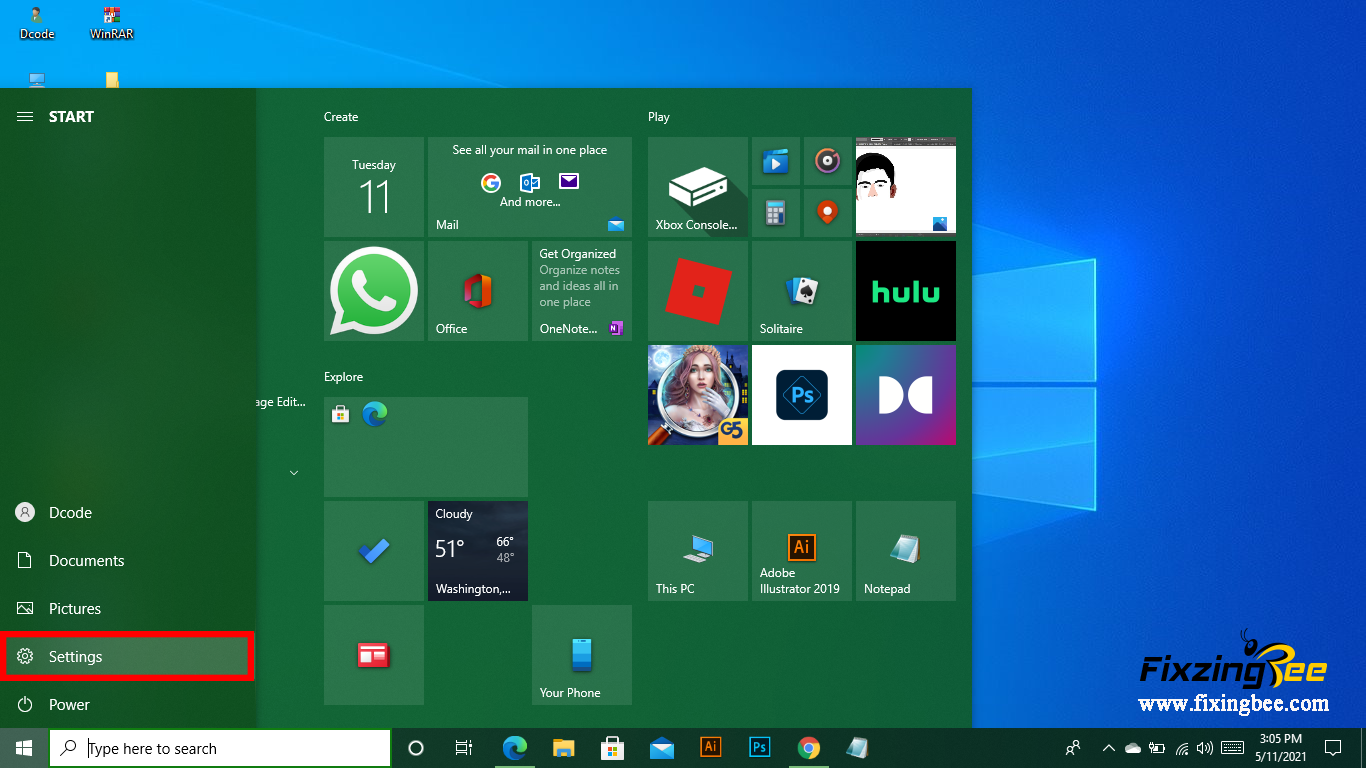Launch Adobe Illustrator 2019 tile
Viewport: 1366px width, 768px height.
point(801,551)
